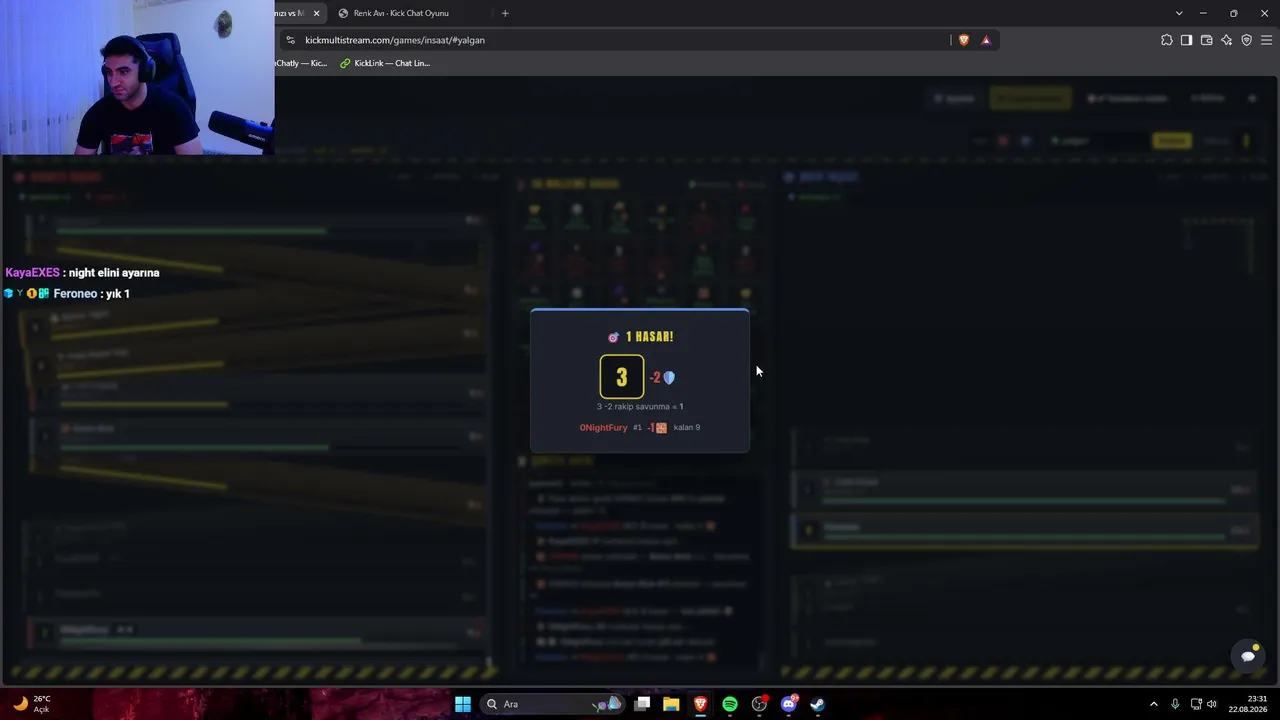Open Steam from the taskbar

817,704
